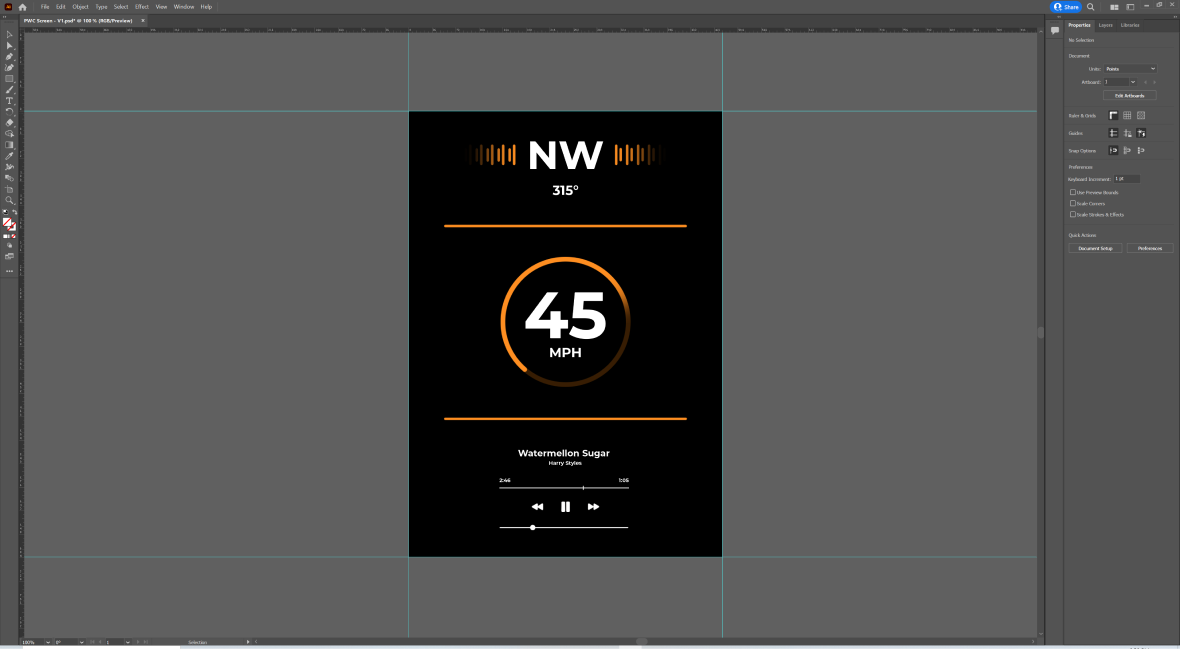Toggle Smart Guides icon

[1141, 133]
